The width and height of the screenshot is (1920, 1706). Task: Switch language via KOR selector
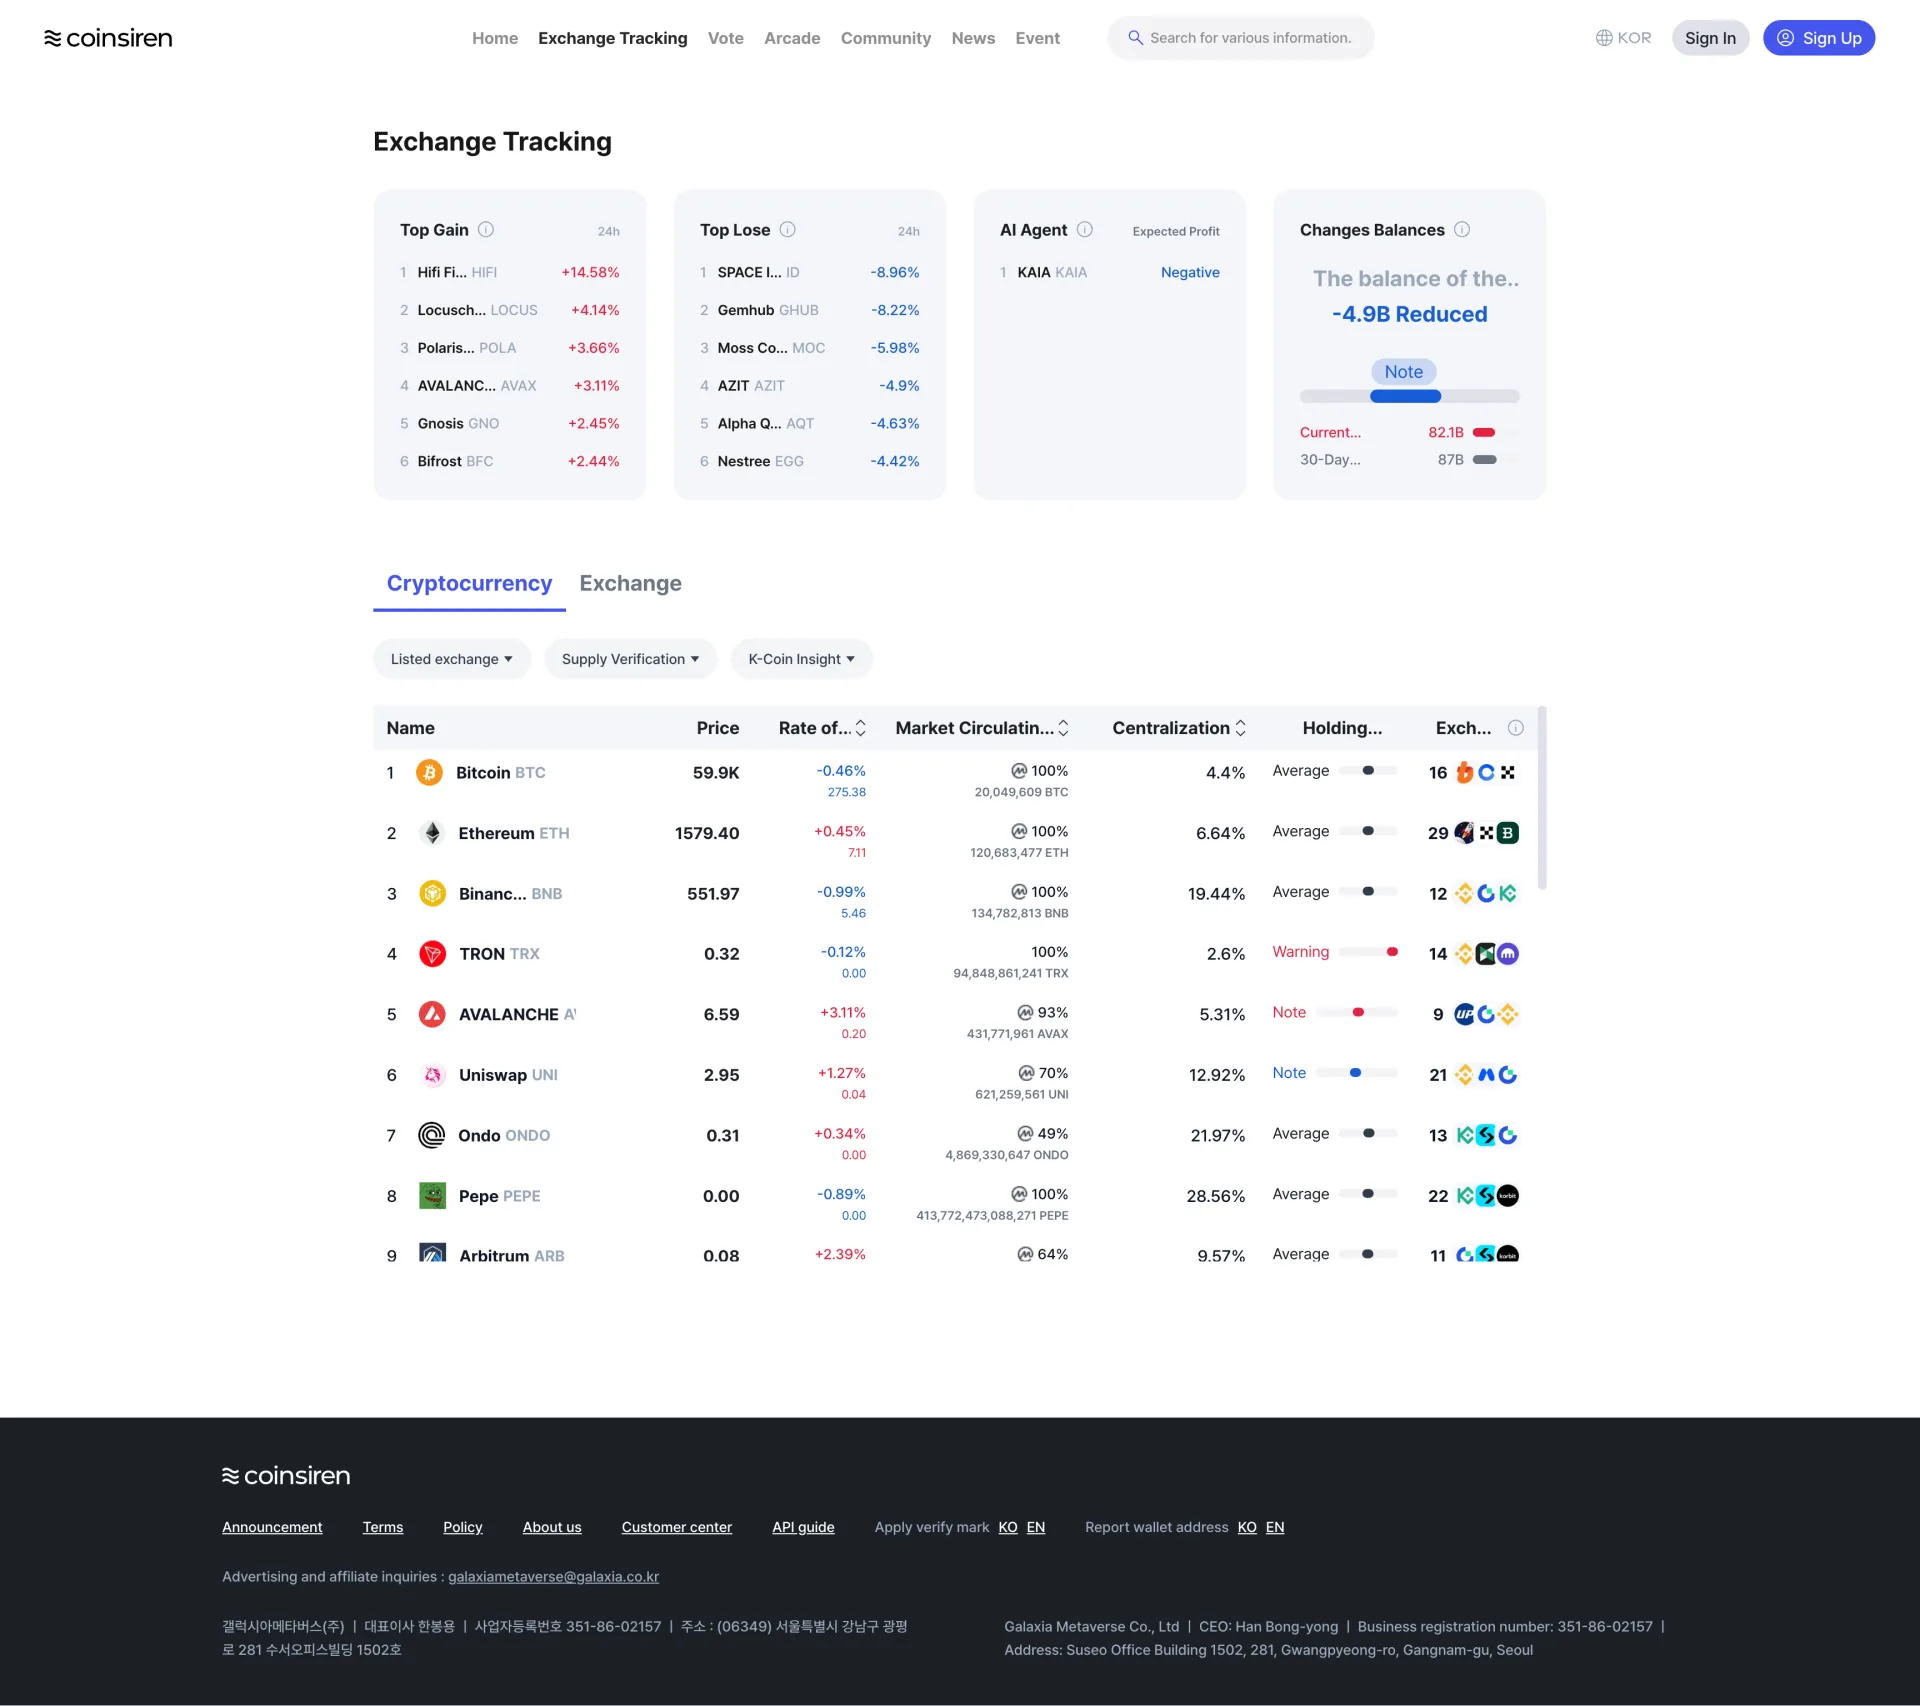point(1623,38)
